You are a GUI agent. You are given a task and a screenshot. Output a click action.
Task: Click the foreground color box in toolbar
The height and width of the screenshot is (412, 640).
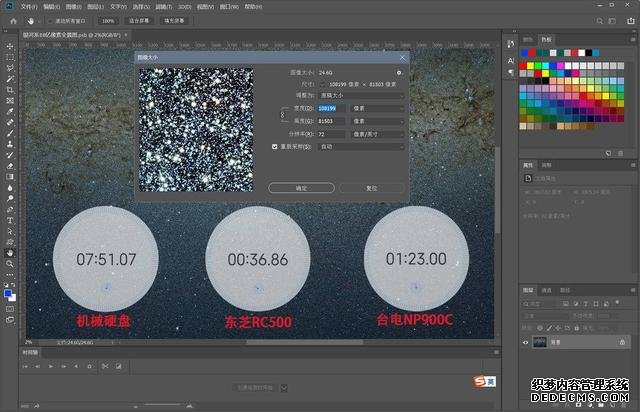[7, 294]
